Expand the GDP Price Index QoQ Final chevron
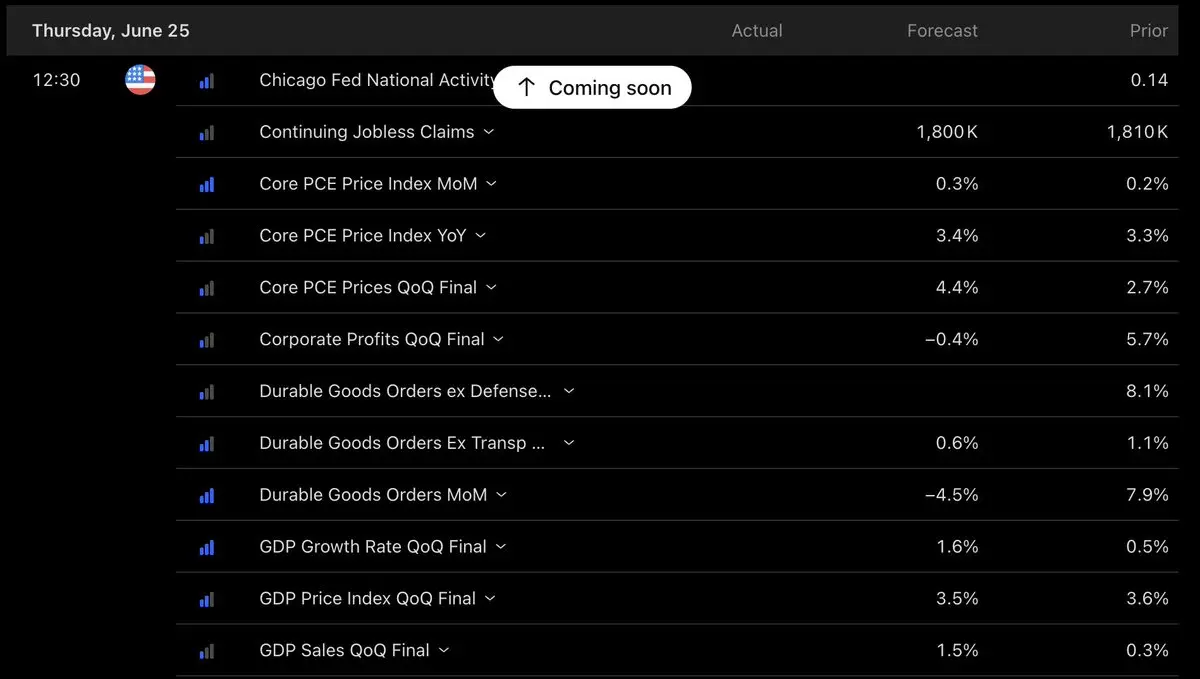Screen dimensions: 1200x679 [490, 598]
